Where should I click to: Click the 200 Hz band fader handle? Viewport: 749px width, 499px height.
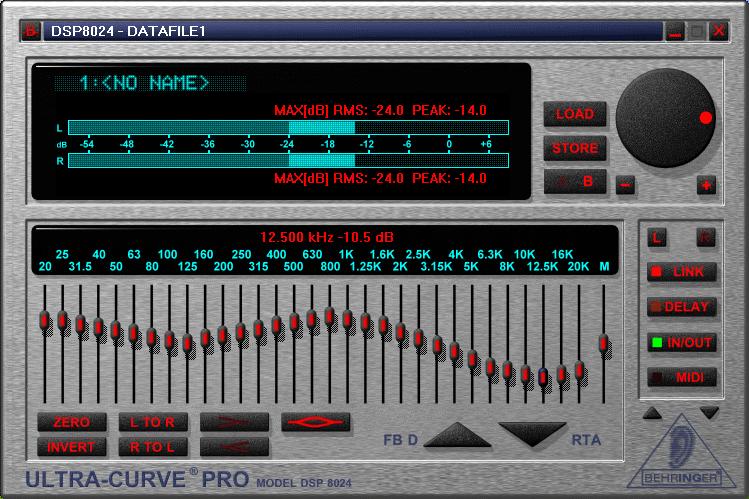click(x=223, y=336)
